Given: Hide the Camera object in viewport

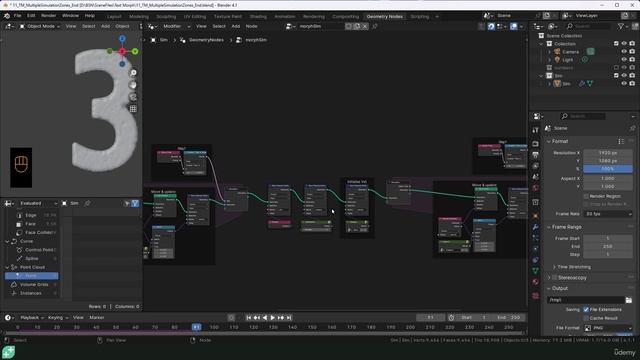Looking at the screenshot, I should pos(624,52).
